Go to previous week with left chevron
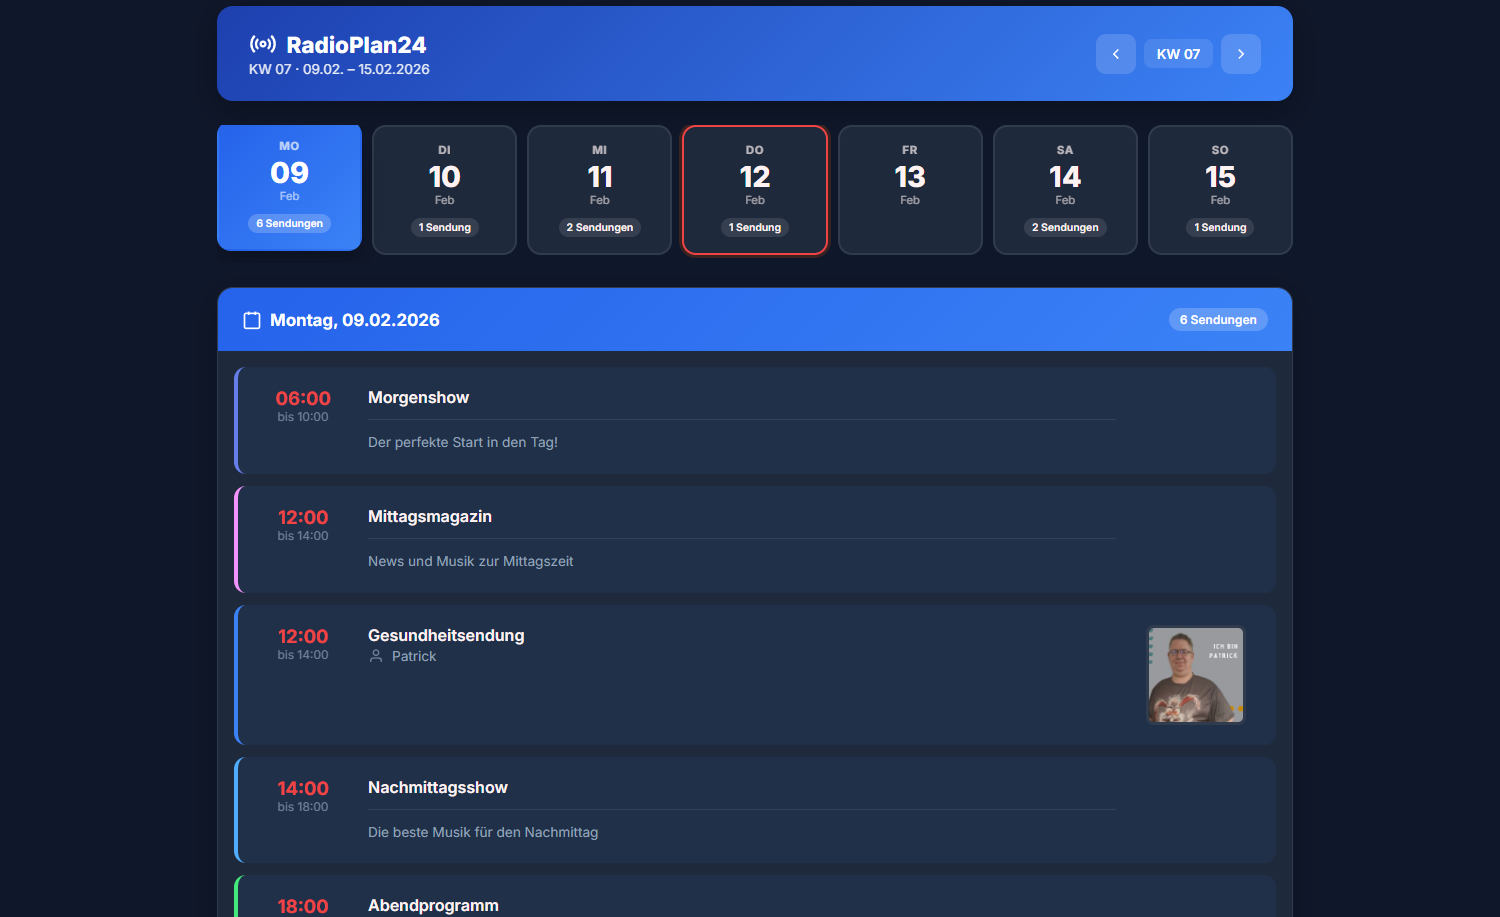The image size is (1500, 917). coord(1115,54)
